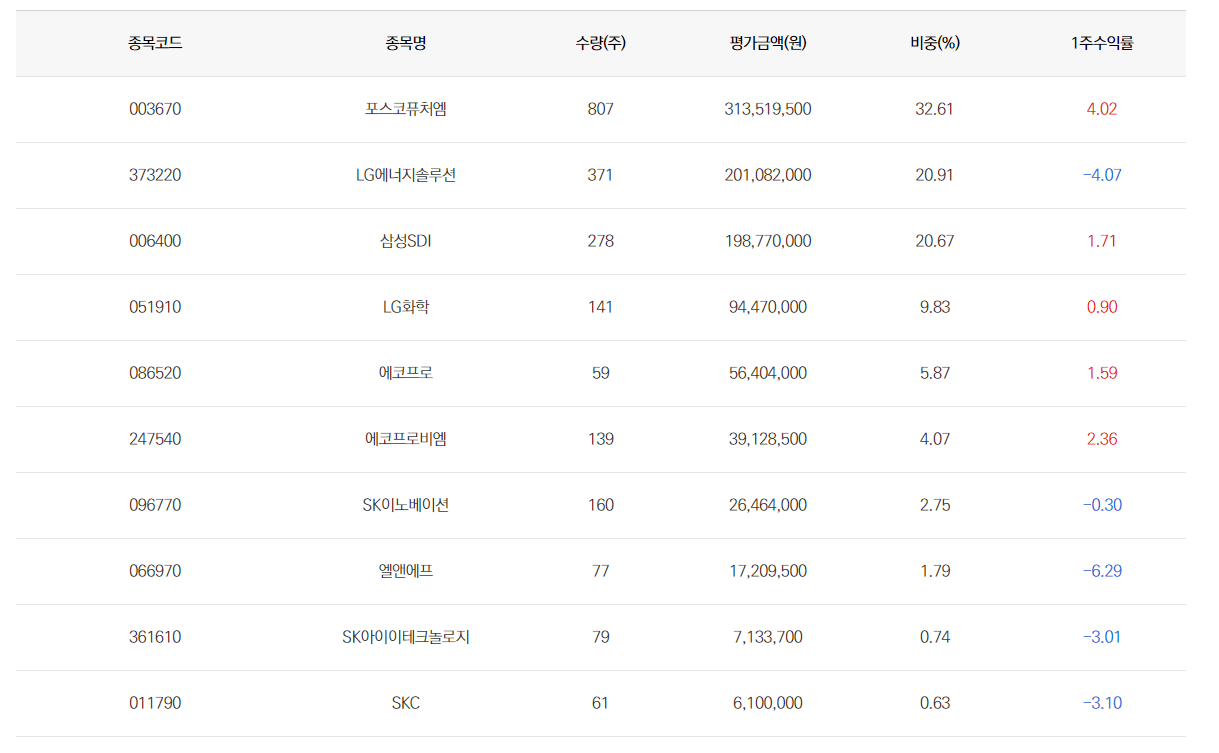This screenshot has width=1219, height=753.
Task: Click quantity 278 in 삼성SDI row
Action: [x=601, y=241]
